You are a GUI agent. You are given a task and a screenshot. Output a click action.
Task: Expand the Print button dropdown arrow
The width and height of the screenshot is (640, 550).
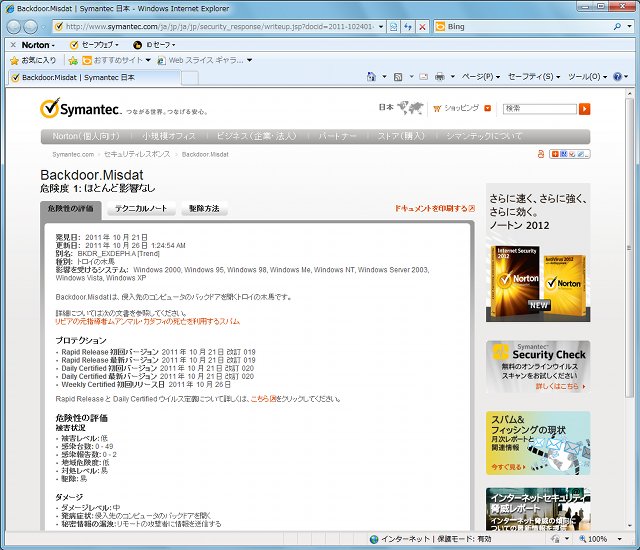point(453,77)
